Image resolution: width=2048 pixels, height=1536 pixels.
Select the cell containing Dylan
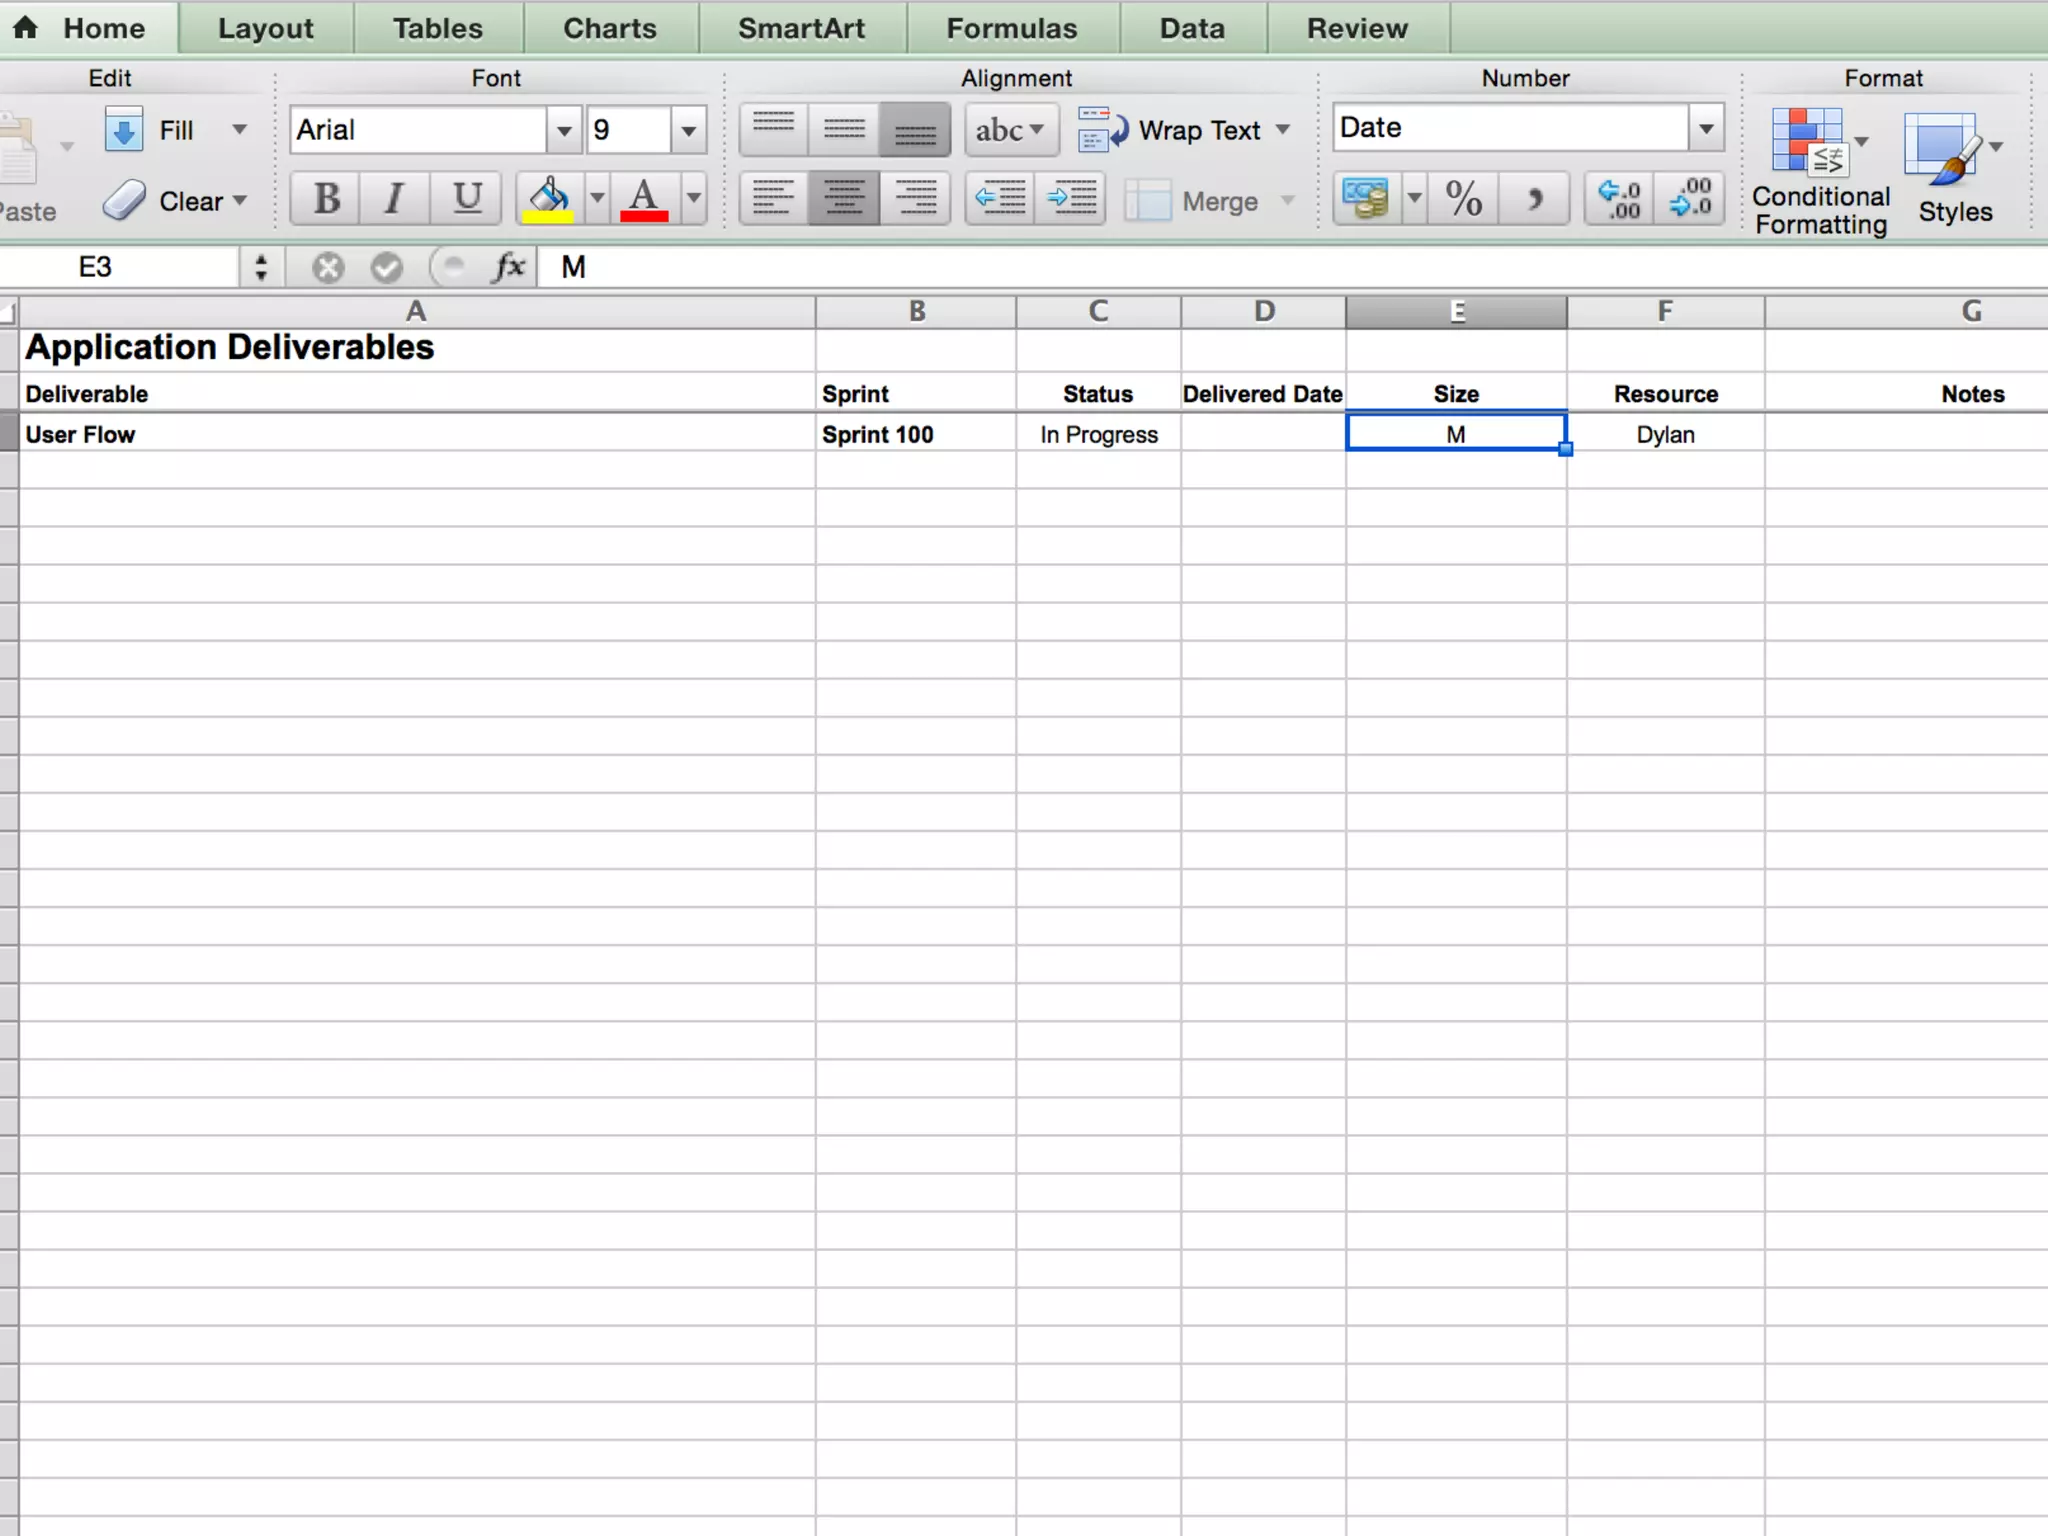[x=1665, y=434]
